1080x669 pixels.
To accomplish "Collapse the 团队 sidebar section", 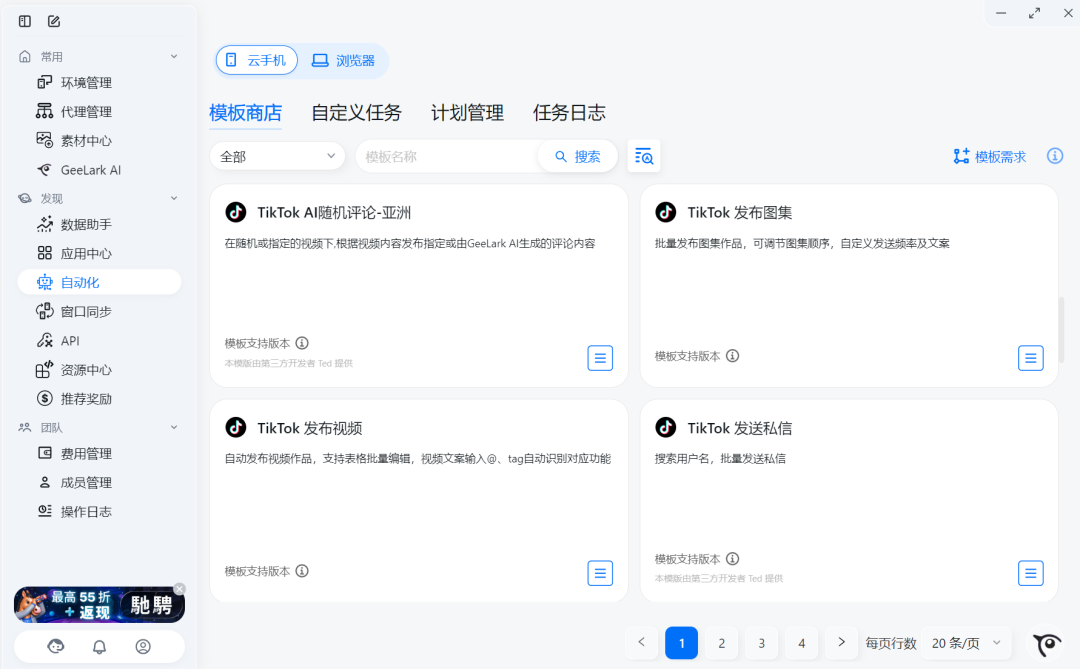I will click(173, 426).
